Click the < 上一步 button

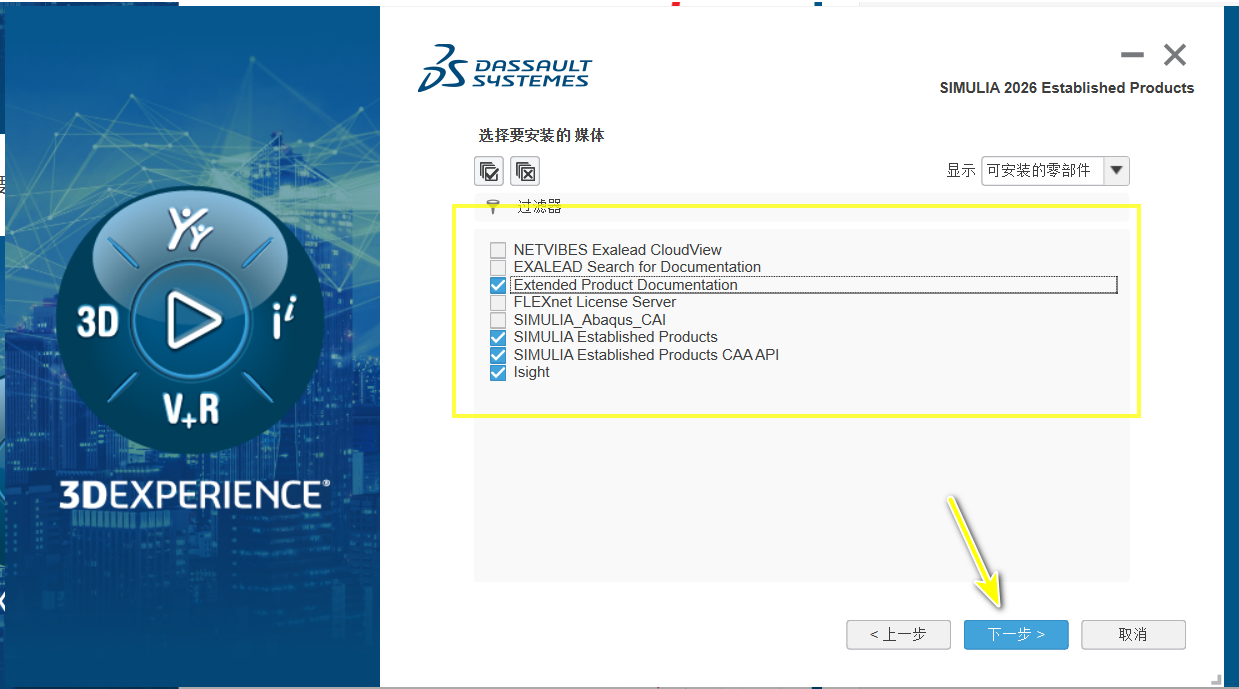click(x=898, y=634)
